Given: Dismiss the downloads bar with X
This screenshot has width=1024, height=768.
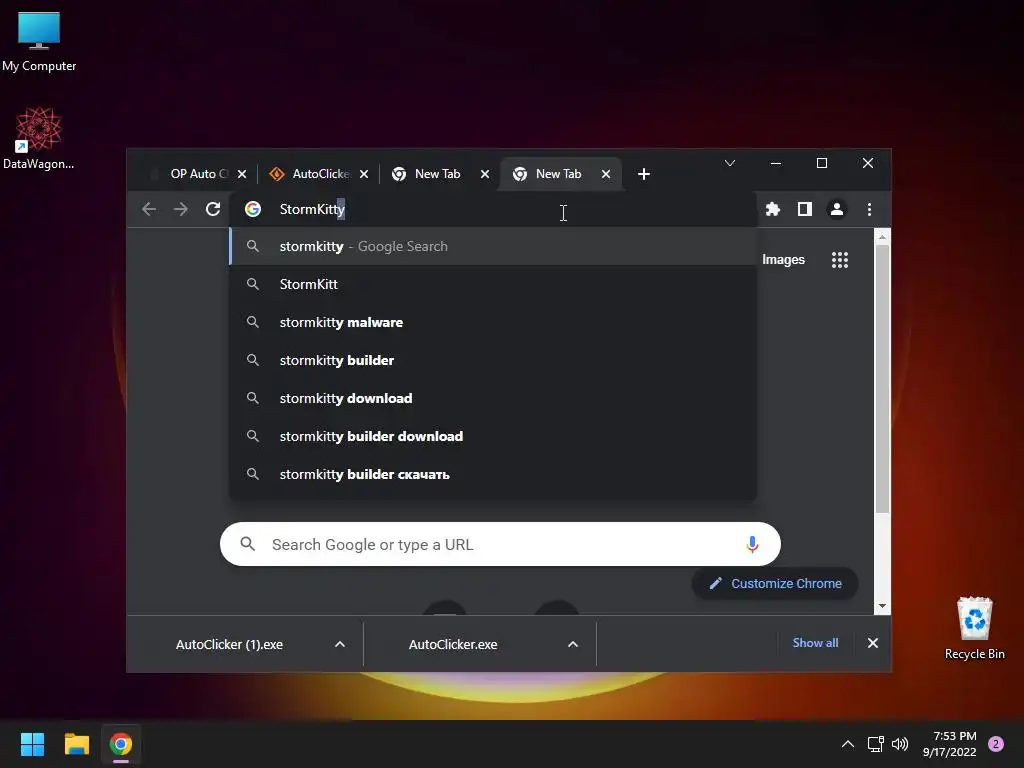Looking at the screenshot, I should [x=872, y=643].
